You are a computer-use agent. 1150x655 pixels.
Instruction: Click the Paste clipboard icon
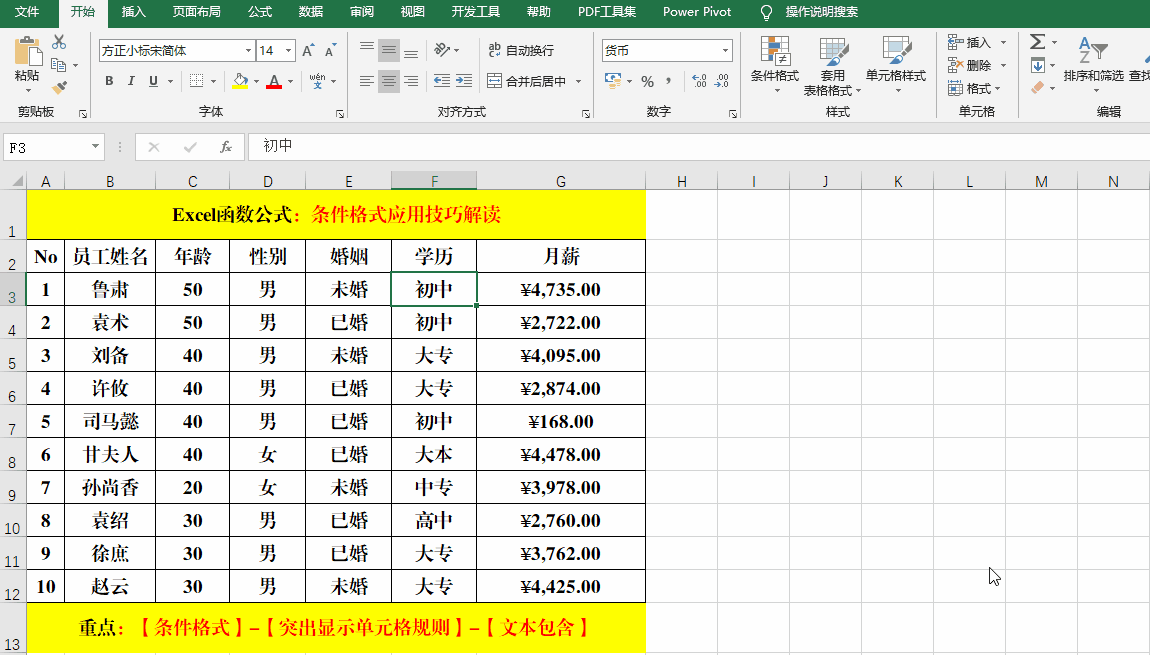[28, 51]
